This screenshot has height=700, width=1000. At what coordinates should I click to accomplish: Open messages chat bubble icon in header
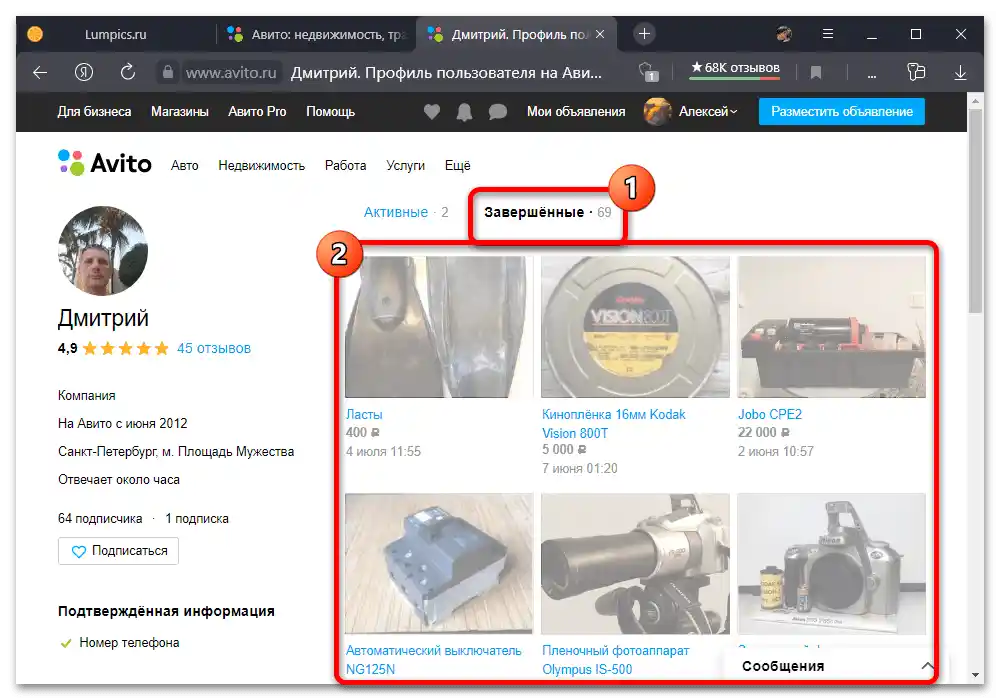point(497,112)
